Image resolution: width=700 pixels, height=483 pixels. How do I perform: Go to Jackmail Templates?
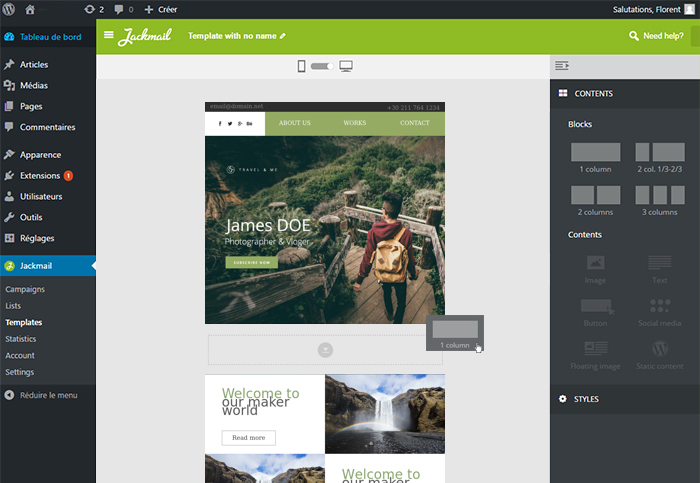coord(24,322)
